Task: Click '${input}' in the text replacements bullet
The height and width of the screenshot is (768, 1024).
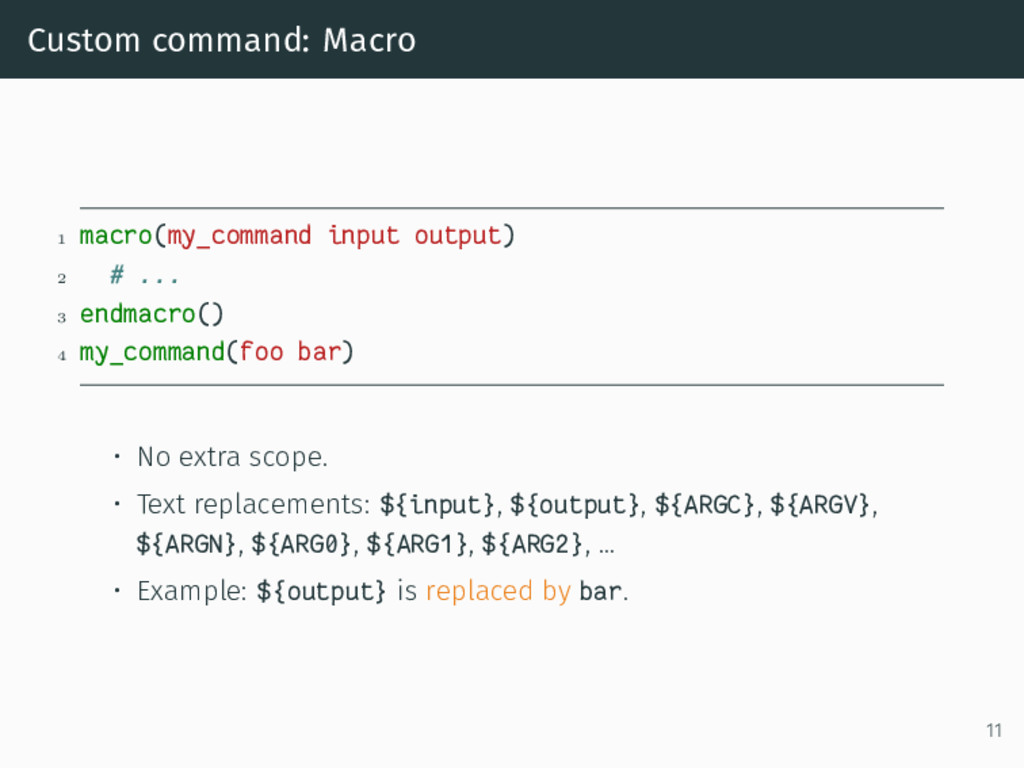Action: pos(437,505)
